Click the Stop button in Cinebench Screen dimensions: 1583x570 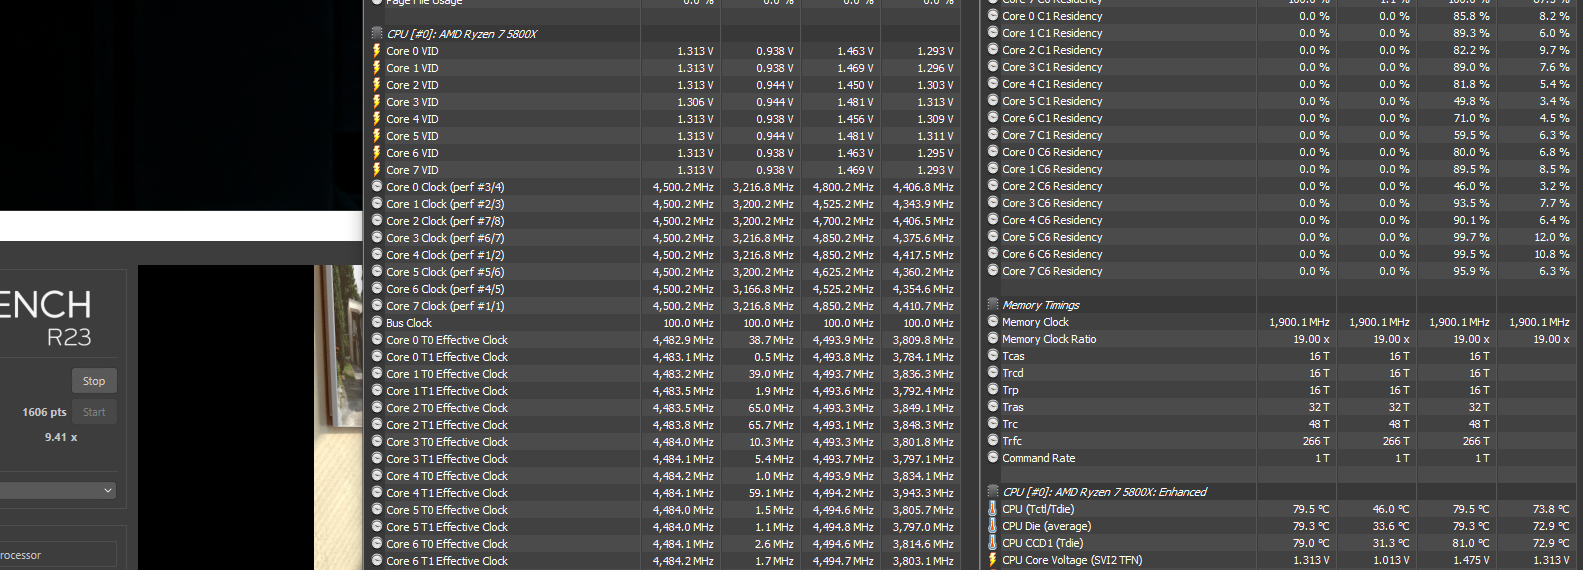94,381
